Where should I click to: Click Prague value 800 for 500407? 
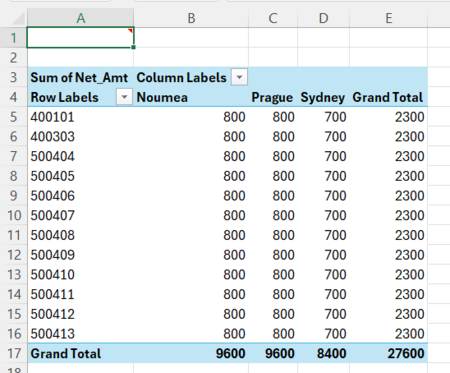tap(273, 215)
